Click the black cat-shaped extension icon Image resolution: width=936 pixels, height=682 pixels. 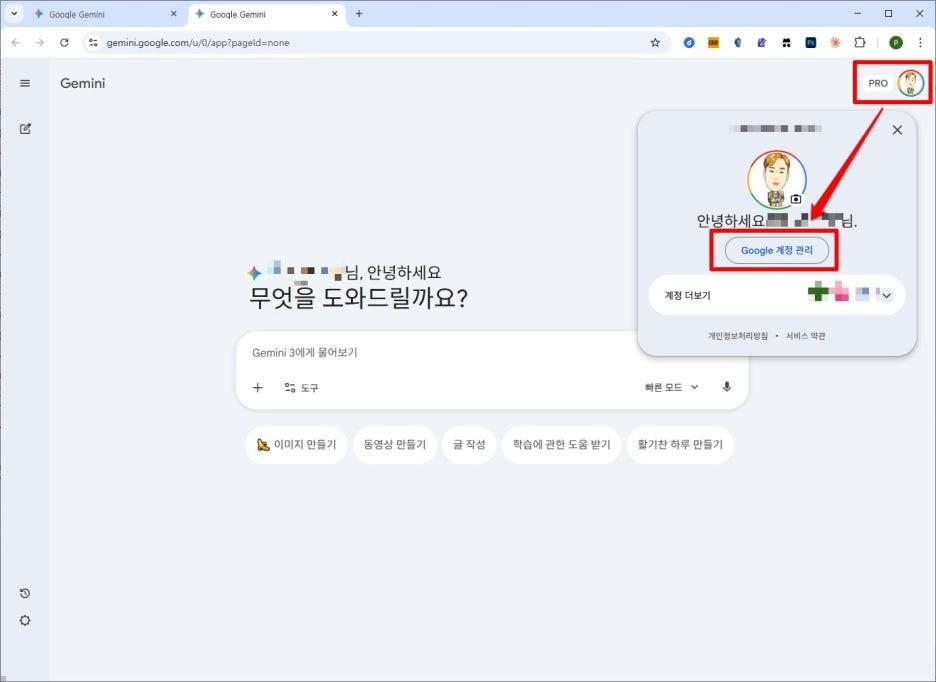(x=786, y=42)
